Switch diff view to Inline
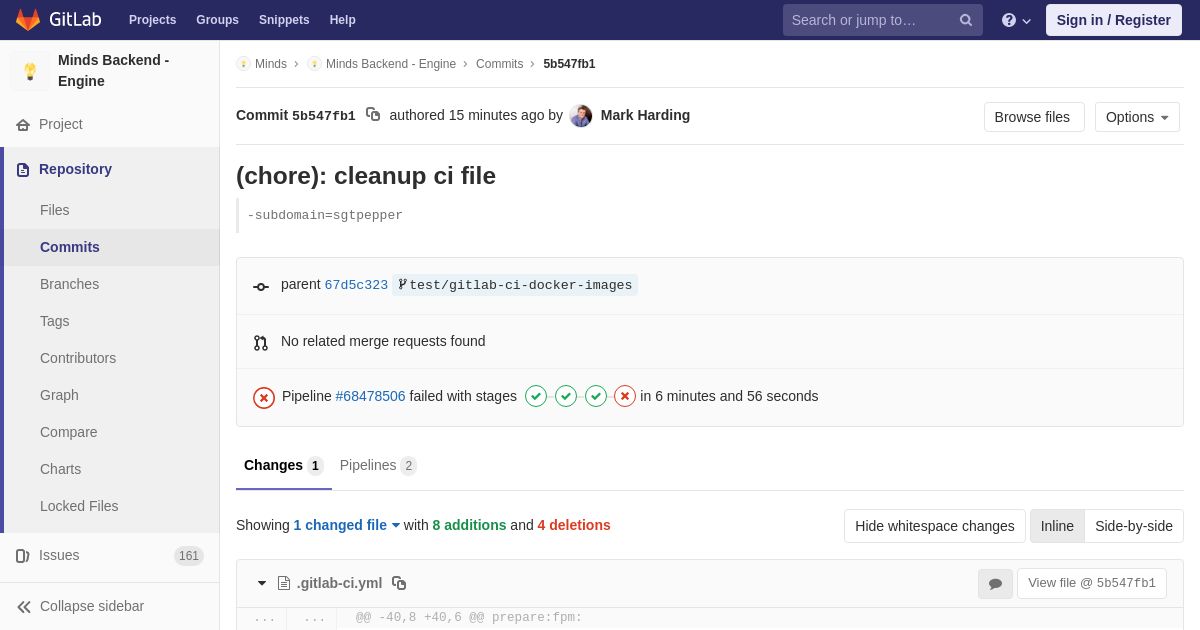Screen dimensions: 1200x630 [1057, 526]
